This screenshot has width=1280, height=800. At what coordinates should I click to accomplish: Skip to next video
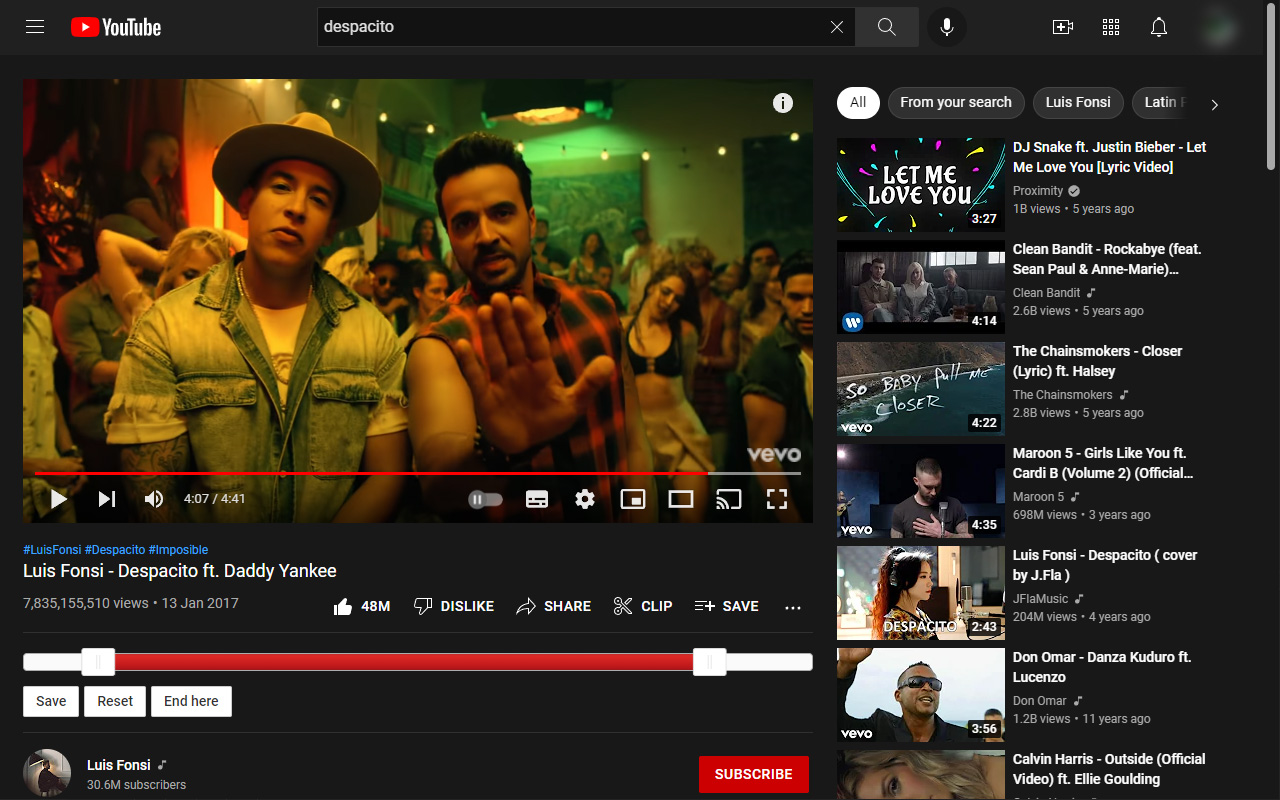107,498
